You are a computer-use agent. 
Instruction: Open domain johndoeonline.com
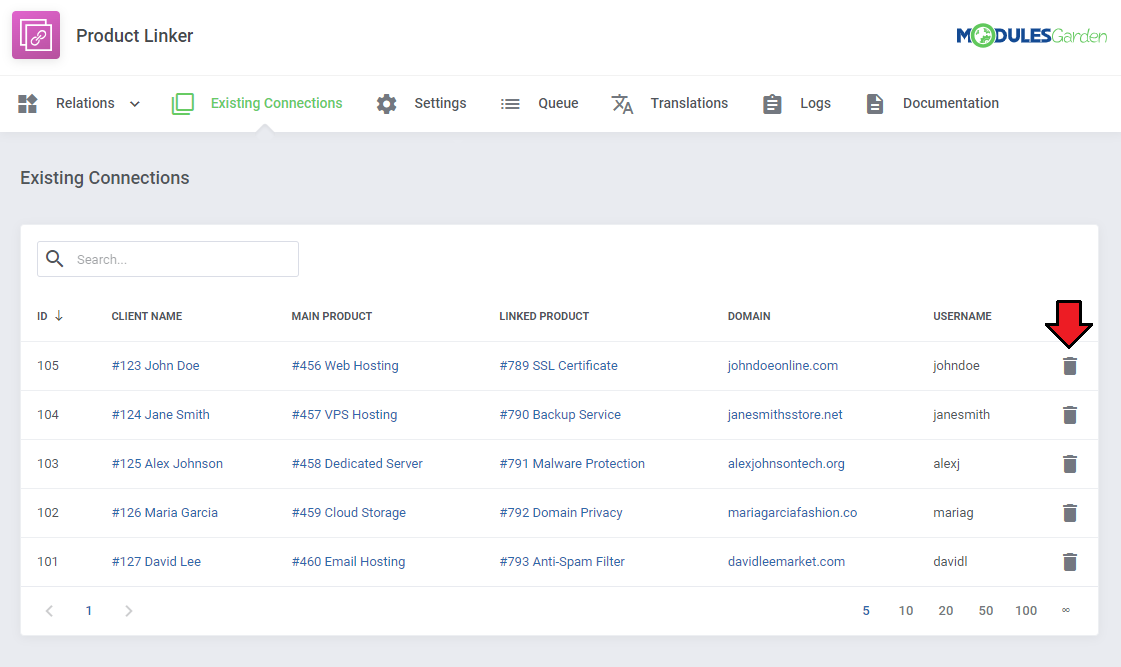pyautogui.click(x=783, y=365)
